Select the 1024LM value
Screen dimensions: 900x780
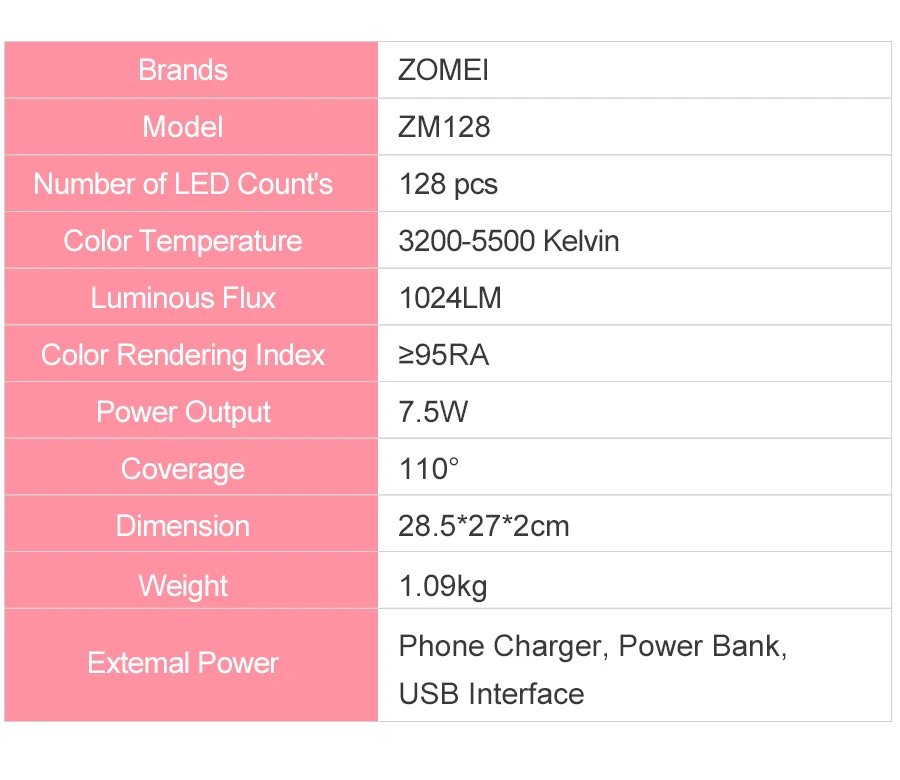click(x=451, y=298)
